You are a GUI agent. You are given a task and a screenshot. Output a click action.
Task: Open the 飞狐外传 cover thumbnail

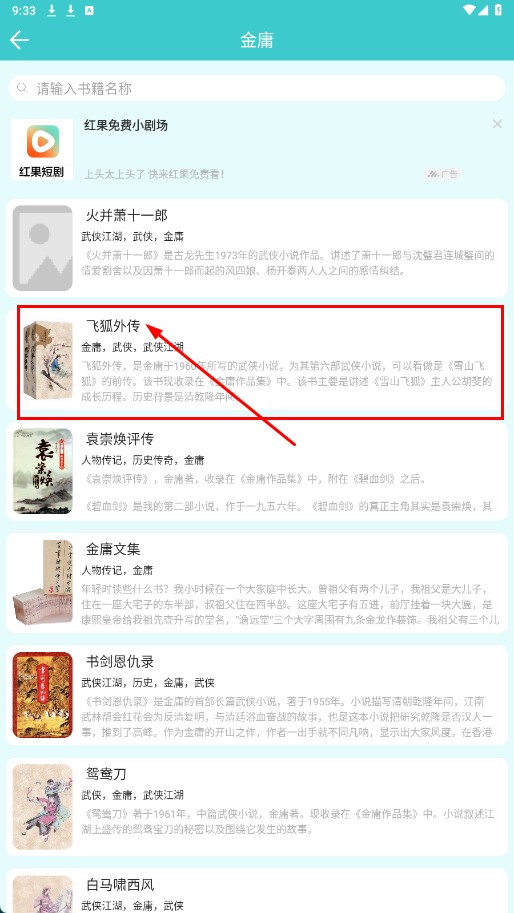pyautogui.click(x=47, y=360)
